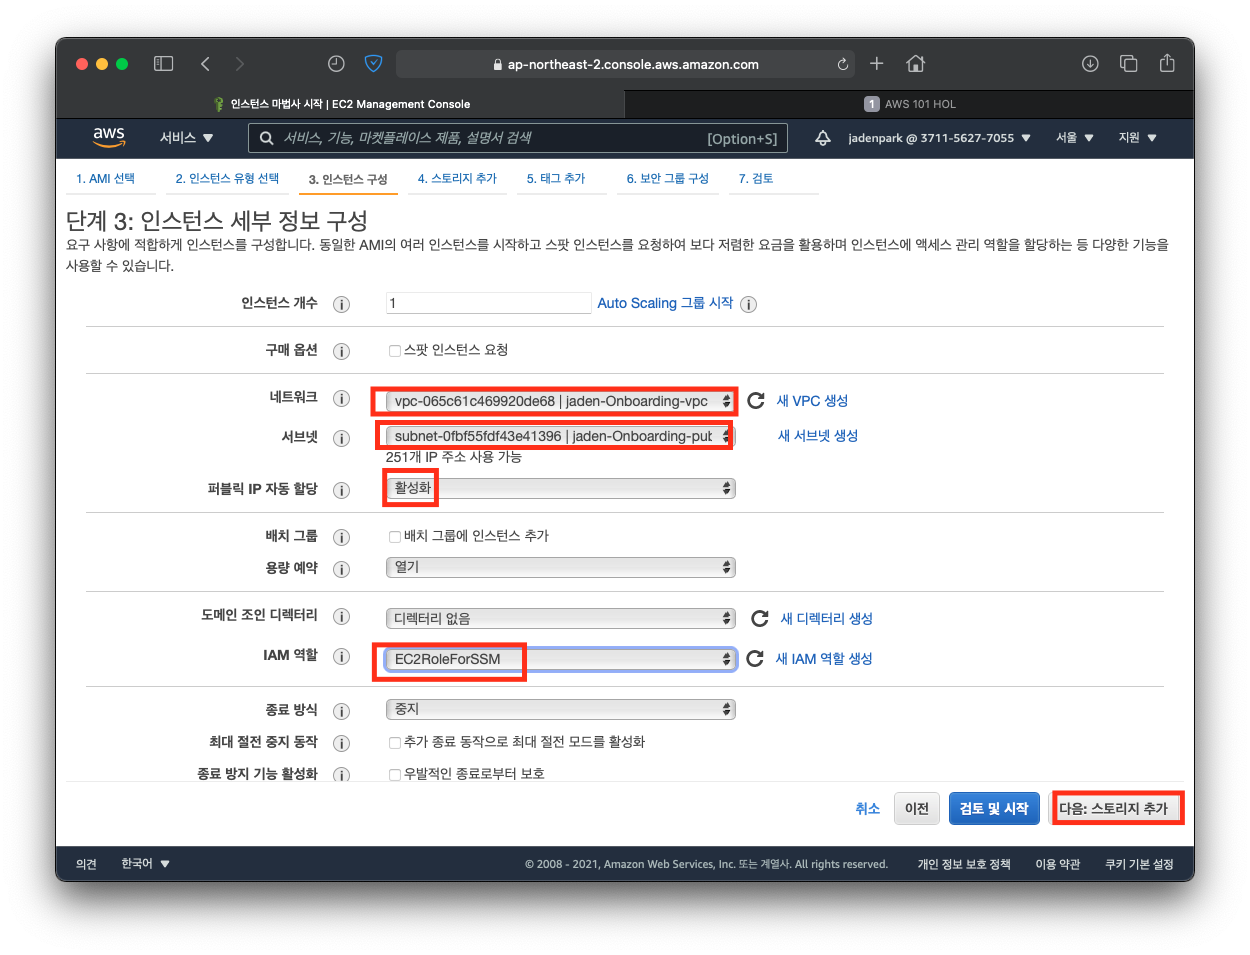Go to step 2. 인스턴스 유형 선택
The height and width of the screenshot is (955, 1250).
pos(227,178)
